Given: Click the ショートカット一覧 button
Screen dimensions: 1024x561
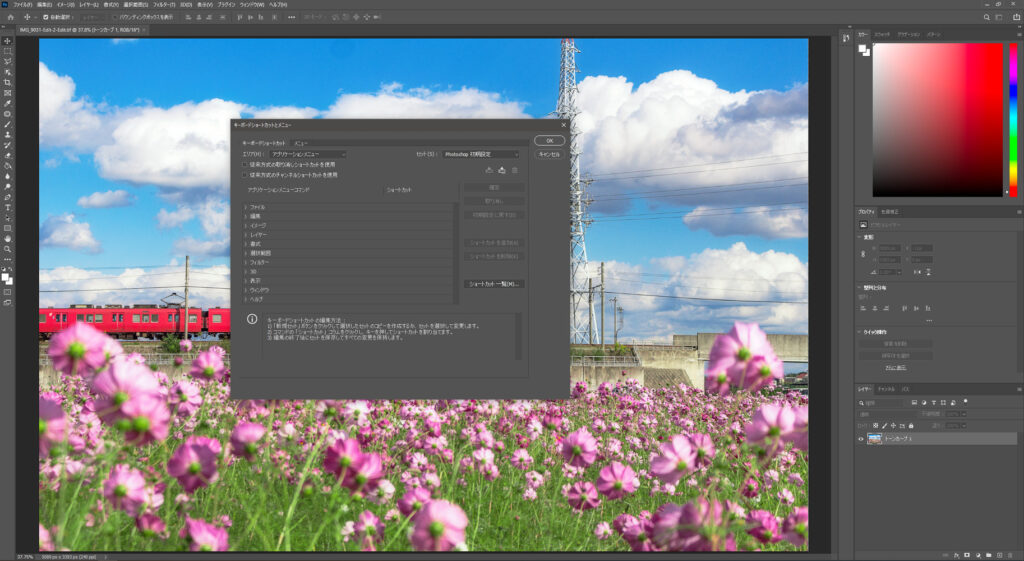Looking at the screenshot, I should (494, 284).
